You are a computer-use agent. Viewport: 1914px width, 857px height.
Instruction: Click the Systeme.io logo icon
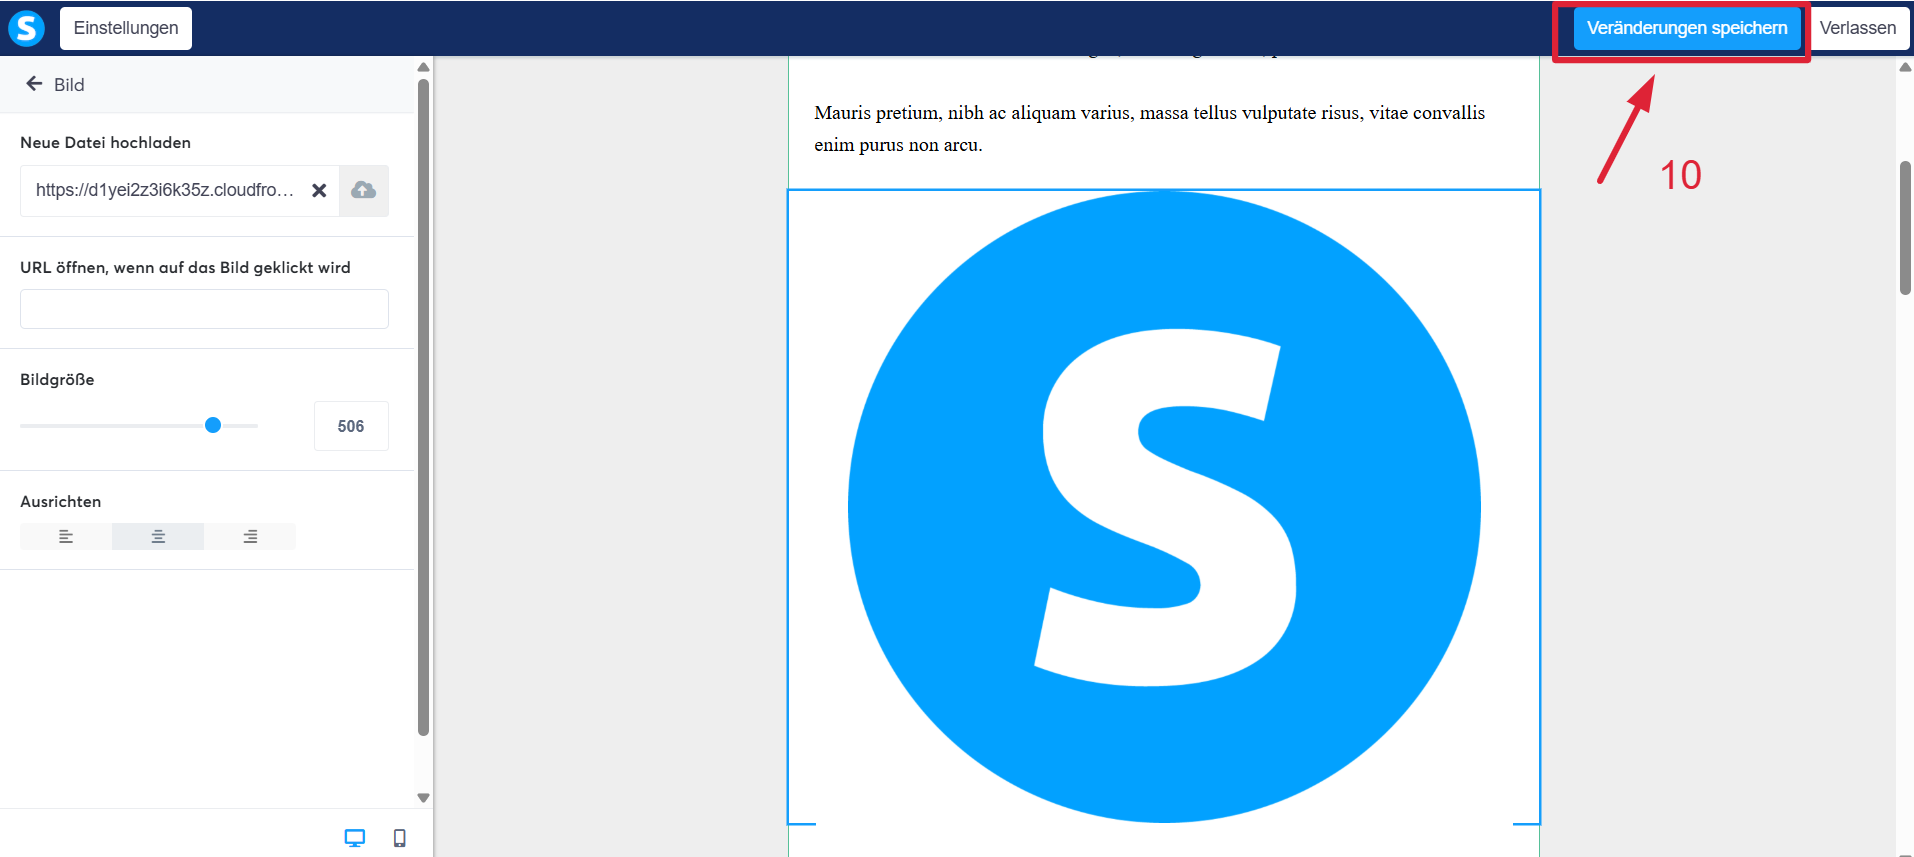27,28
